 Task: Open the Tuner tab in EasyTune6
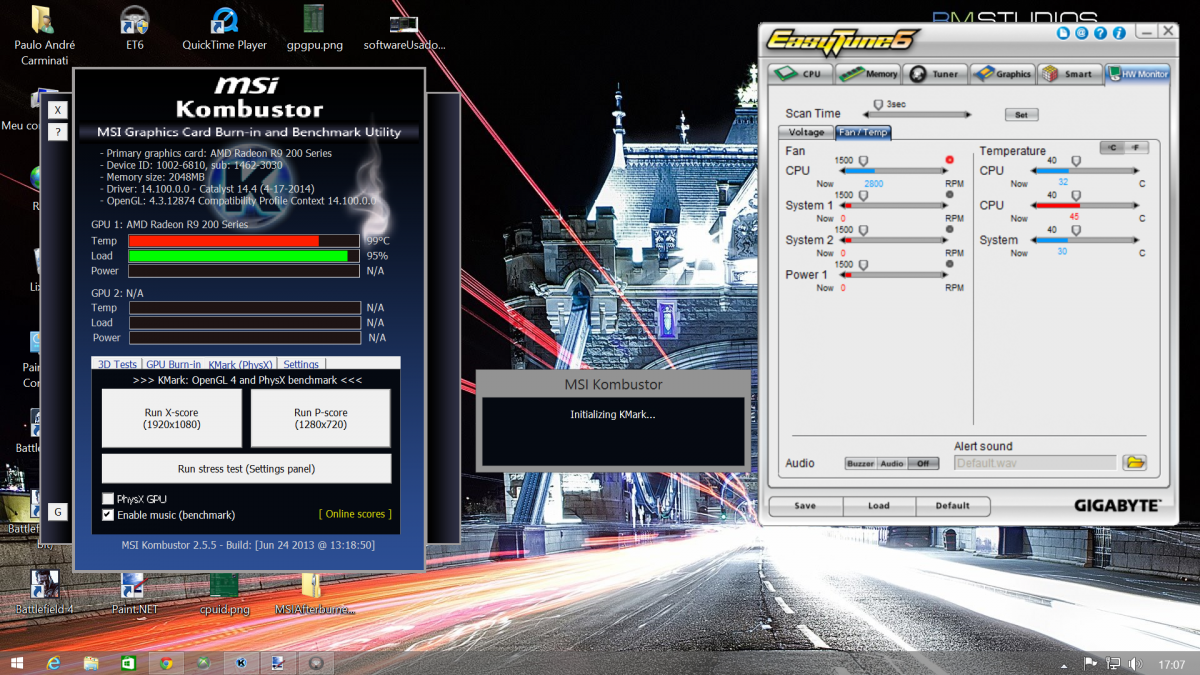[936, 74]
